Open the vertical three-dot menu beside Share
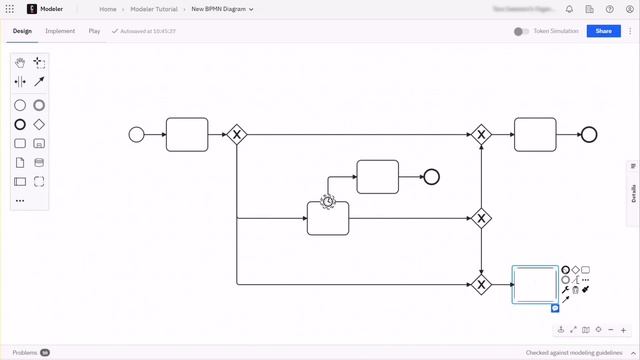 (x=630, y=31)
